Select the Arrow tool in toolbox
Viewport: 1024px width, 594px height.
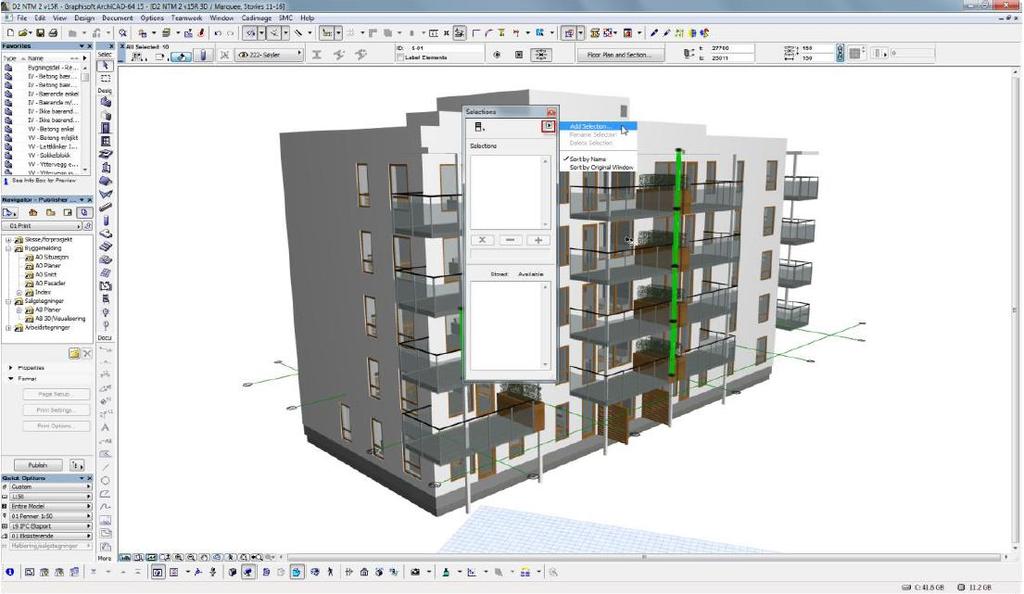106,66
